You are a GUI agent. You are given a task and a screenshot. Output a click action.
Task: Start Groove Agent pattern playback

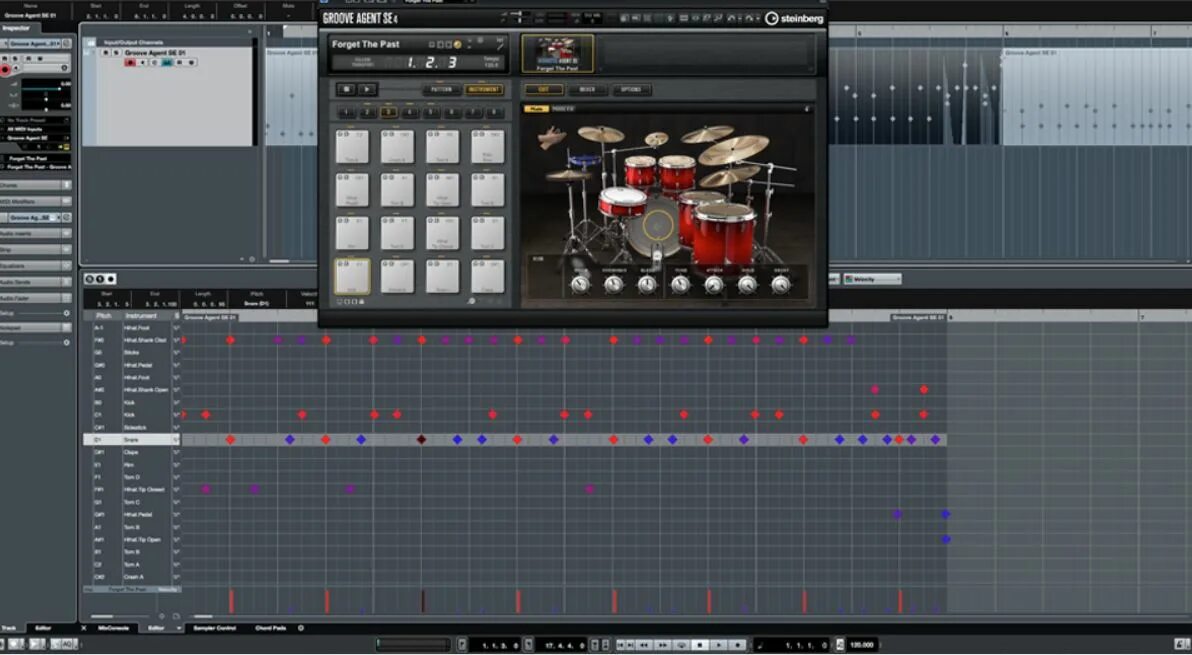(366, 90)
